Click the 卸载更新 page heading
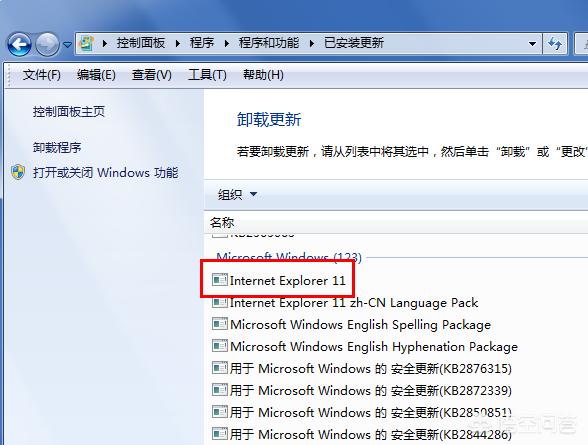 (269, 120)
